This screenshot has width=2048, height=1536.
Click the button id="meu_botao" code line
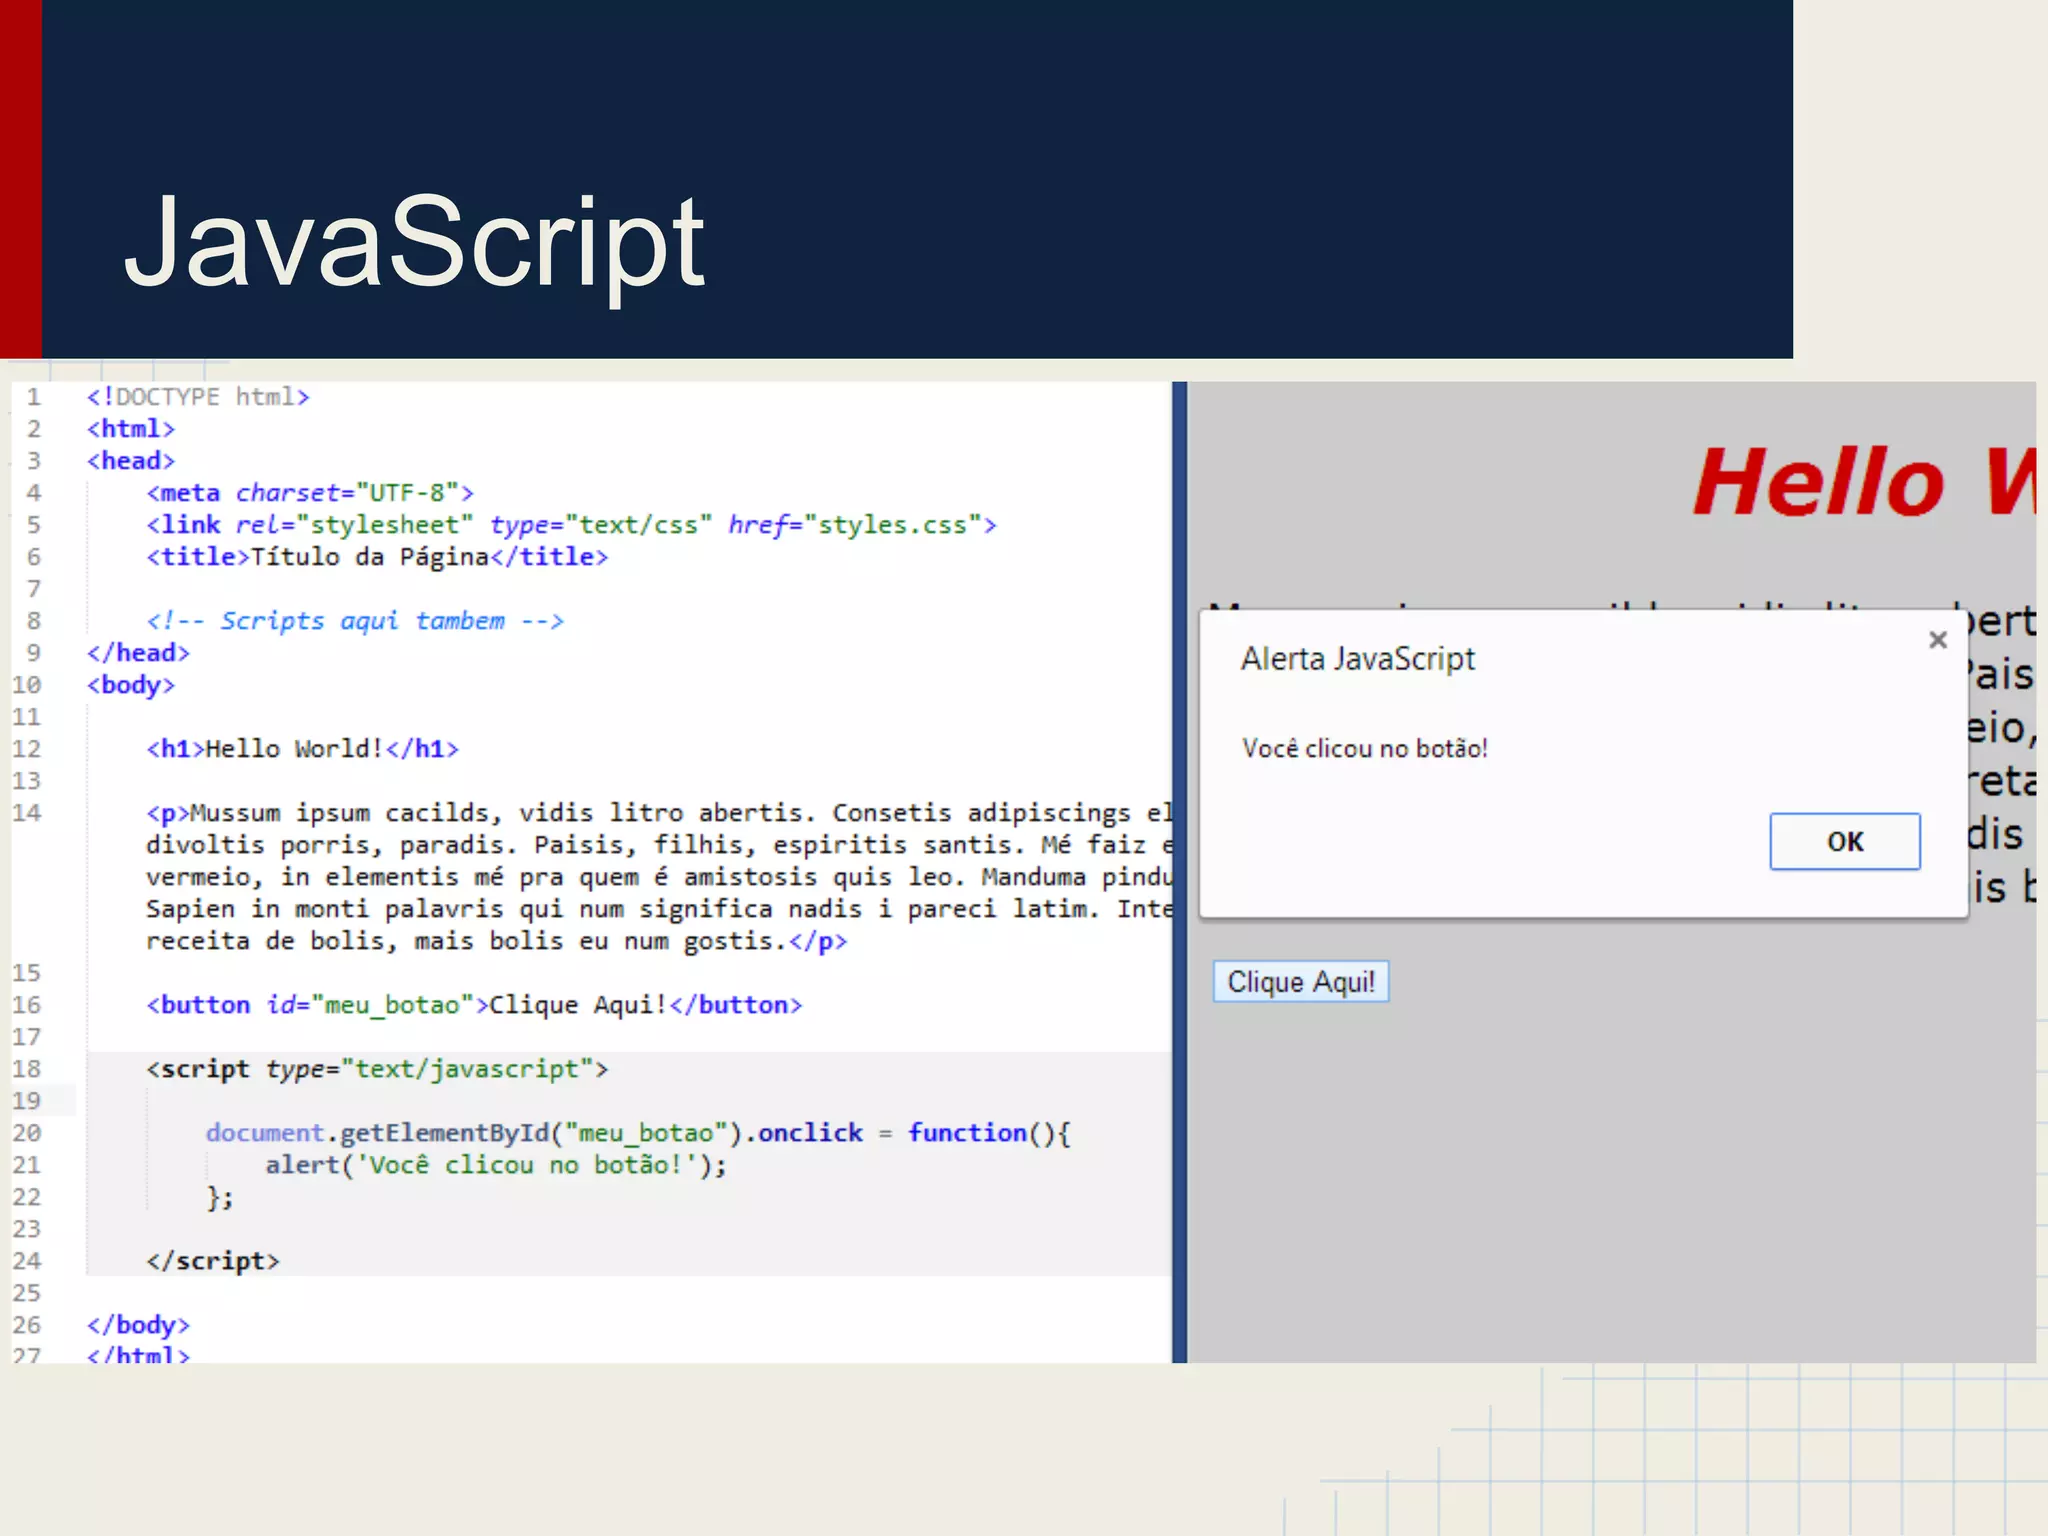[474, 1005]
